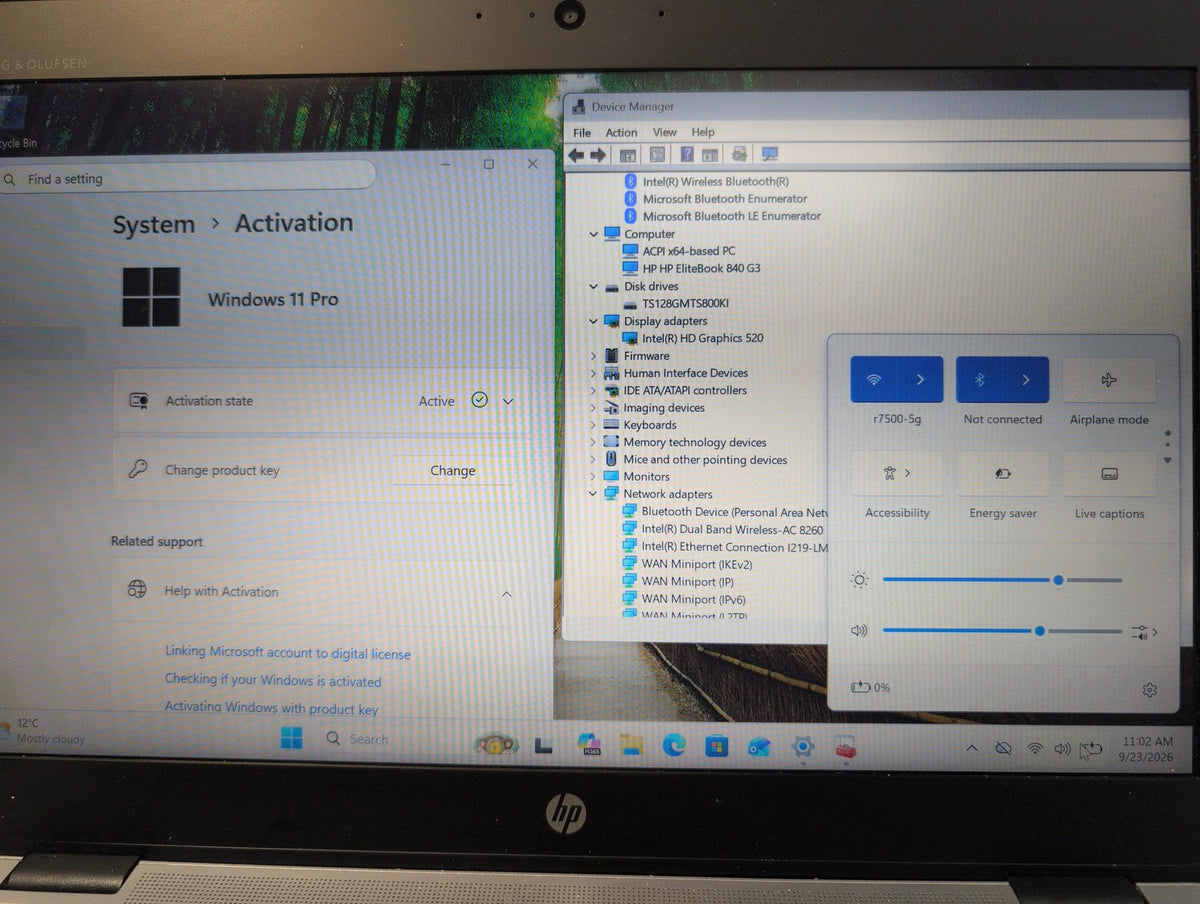Open the Action menu in Device Manager
The height and width of the screenshot is (904, 1200).
coord(621,132)
